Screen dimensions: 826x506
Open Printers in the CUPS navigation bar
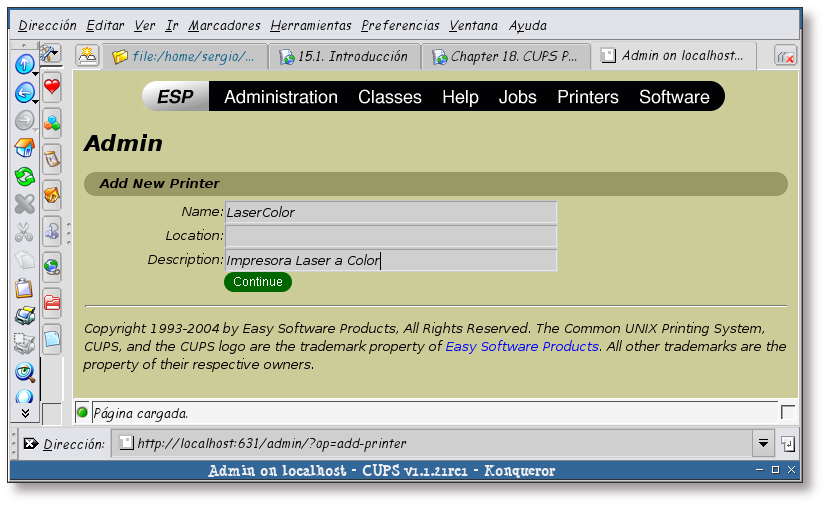(x=587, y=97)
